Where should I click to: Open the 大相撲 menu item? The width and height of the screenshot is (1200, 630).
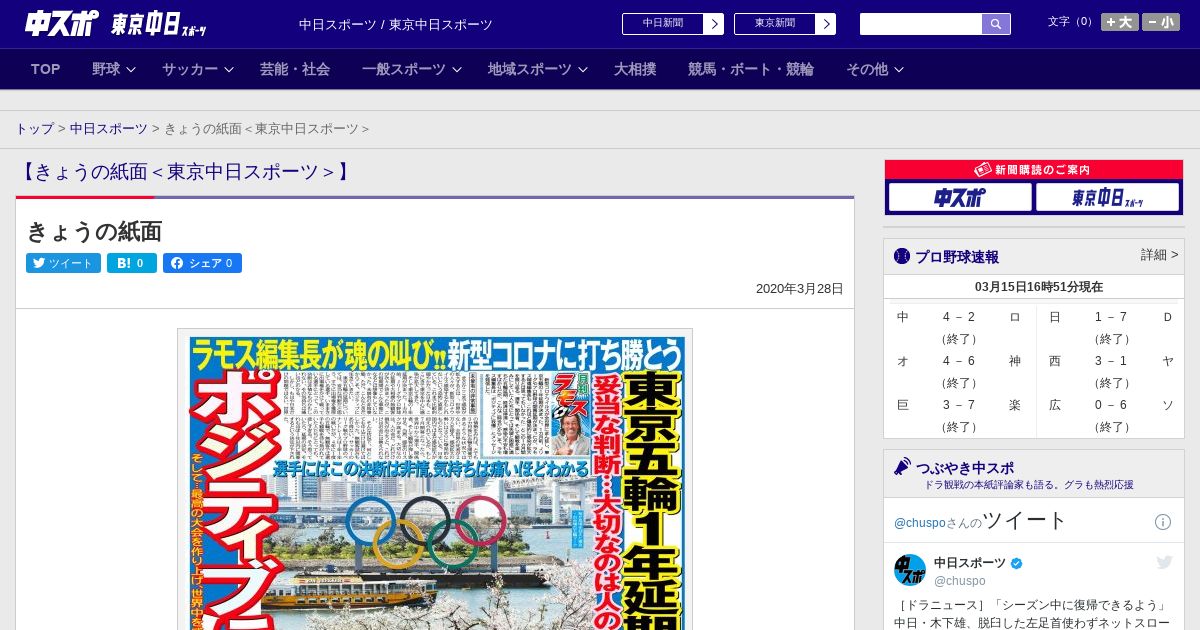click(x=635, y=69)
